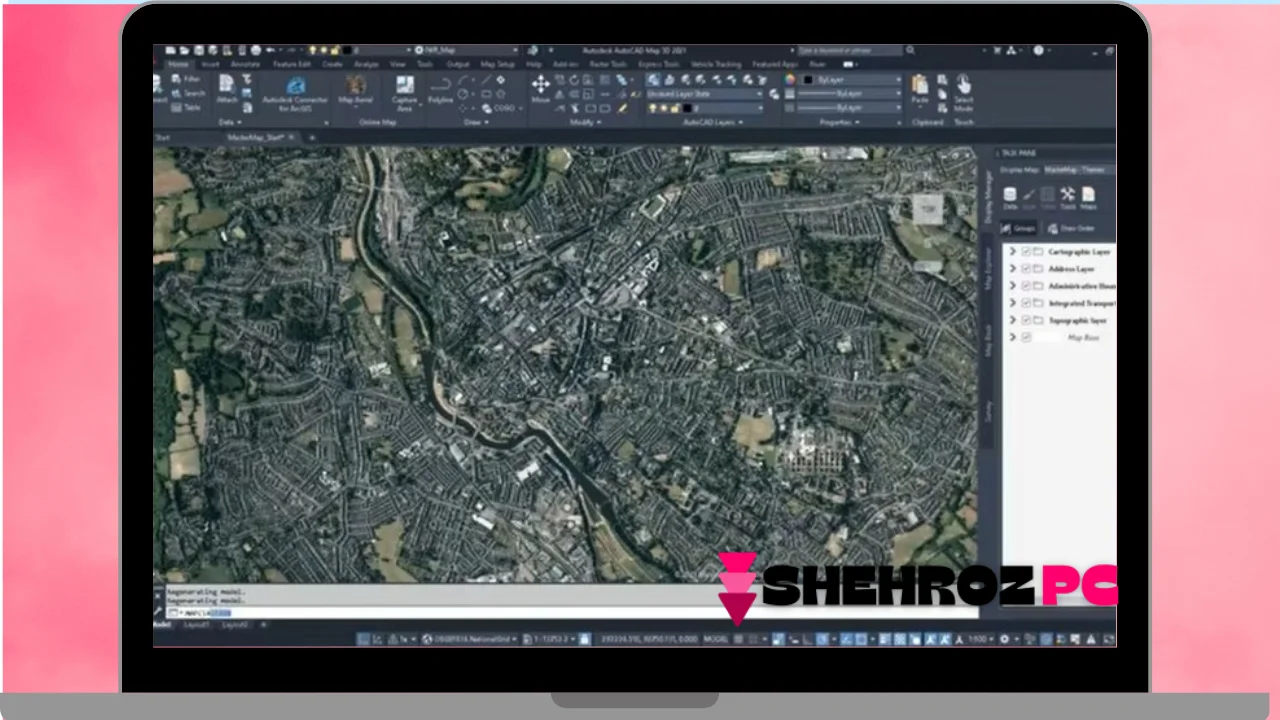Screen dimensions: 1280x720
Task: Click the Filter data icon
Action: [x=185, y=78]
